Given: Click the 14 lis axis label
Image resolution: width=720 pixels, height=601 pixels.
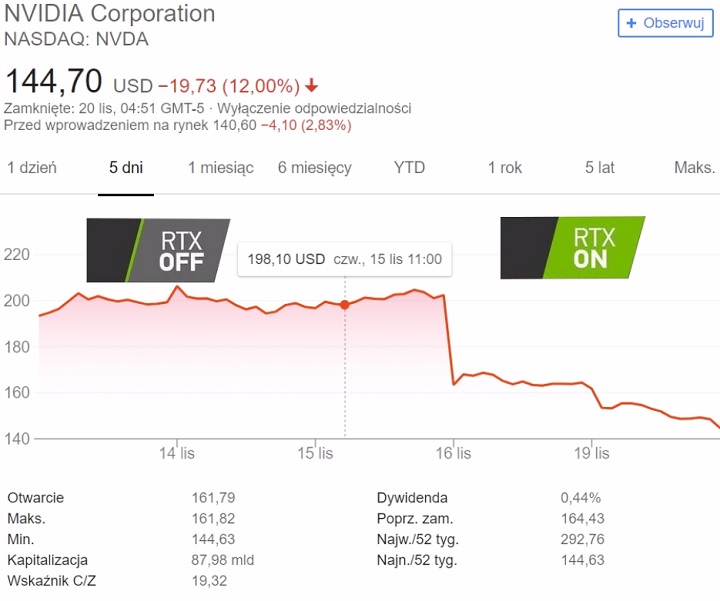Looking at the screenshot, I should 178,453.
